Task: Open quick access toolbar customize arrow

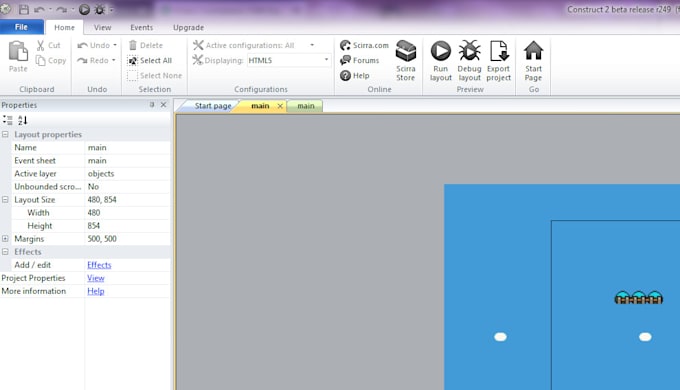Action: (x=111, y=10)
